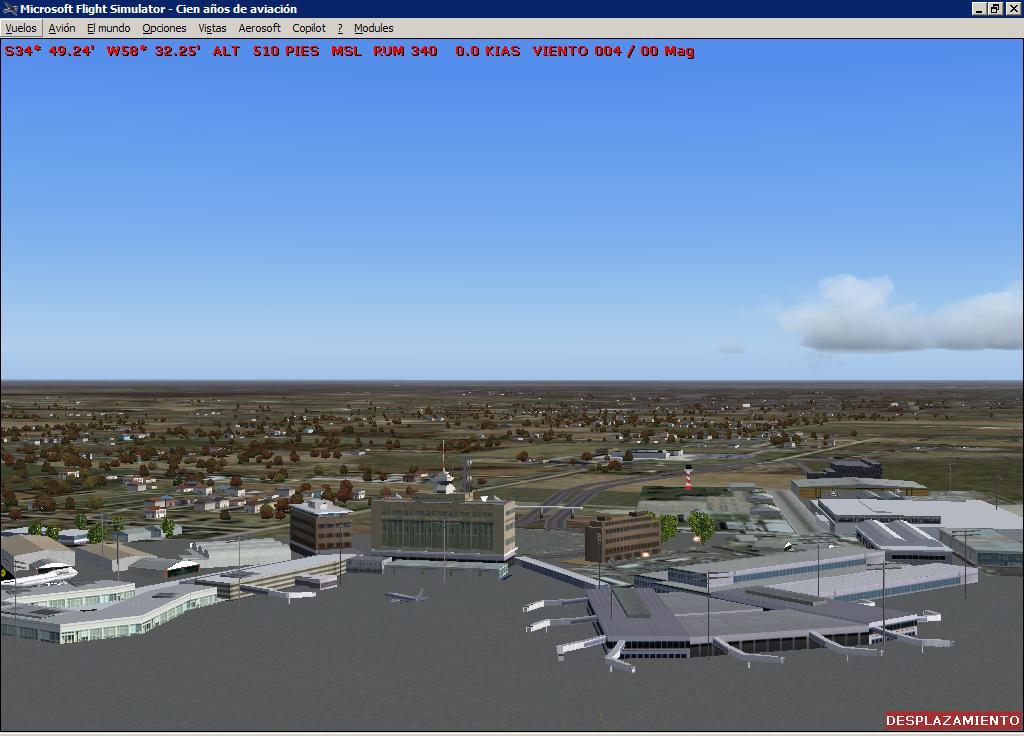
Task: Minimize the Flight Simulator window
Action: click(x=979, y=8)
